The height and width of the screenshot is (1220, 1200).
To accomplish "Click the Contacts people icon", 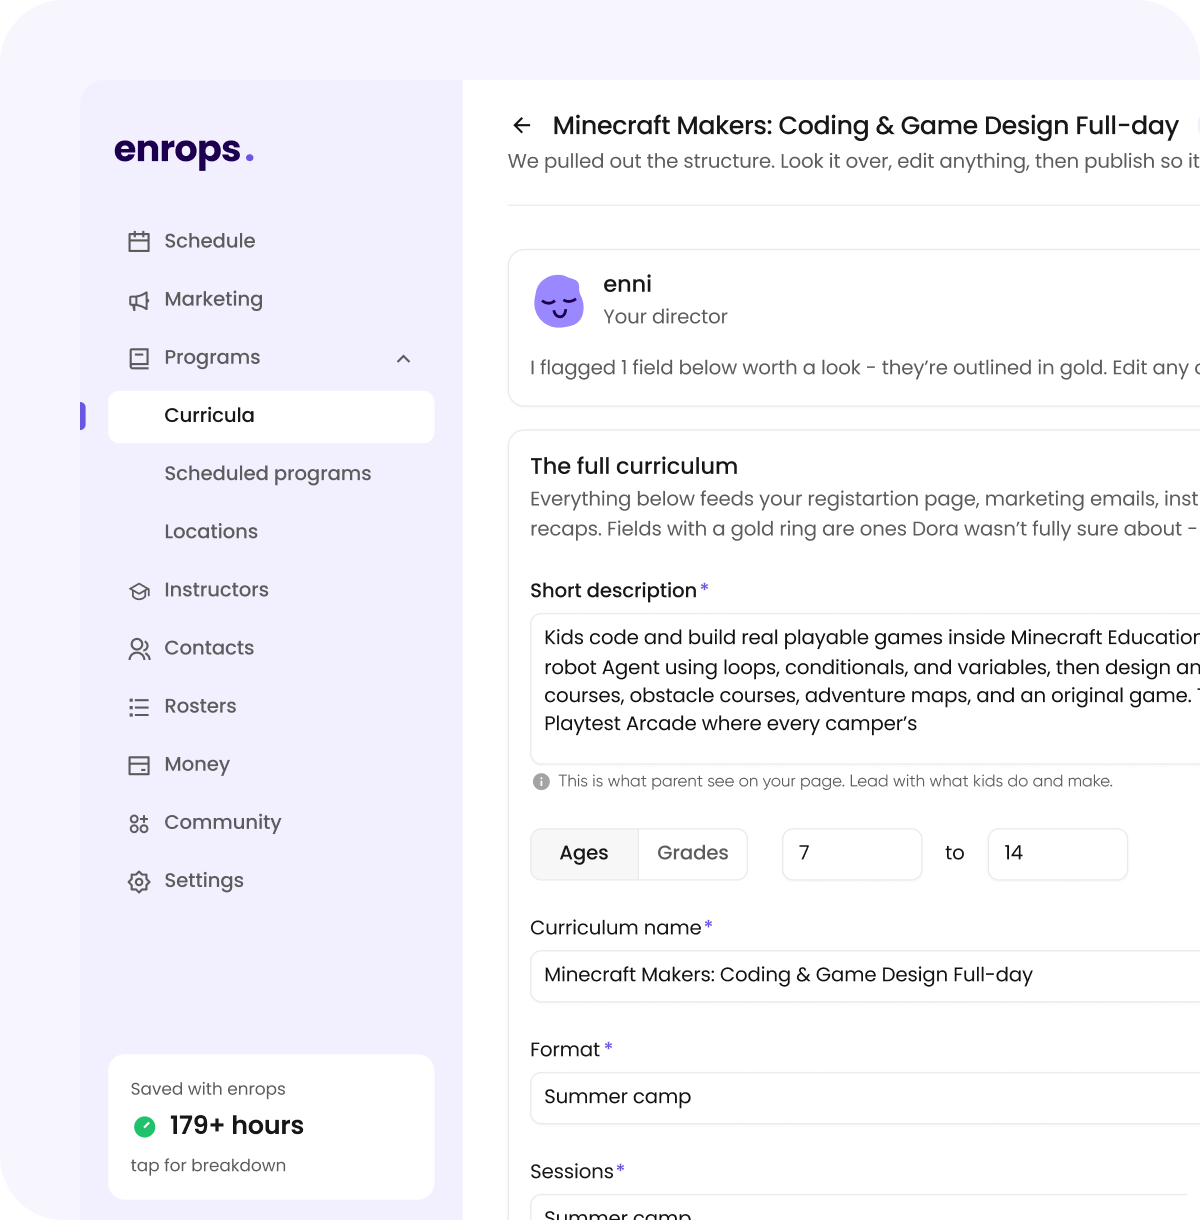I will 139,649.
